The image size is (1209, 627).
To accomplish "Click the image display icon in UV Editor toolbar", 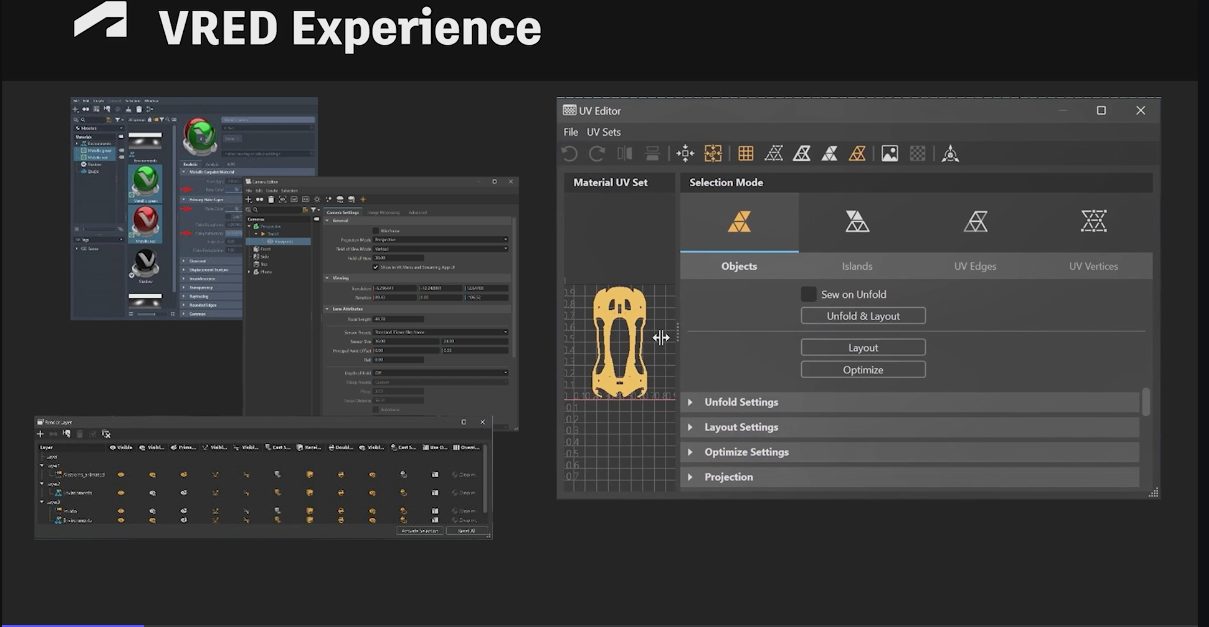I will [890, 153].
